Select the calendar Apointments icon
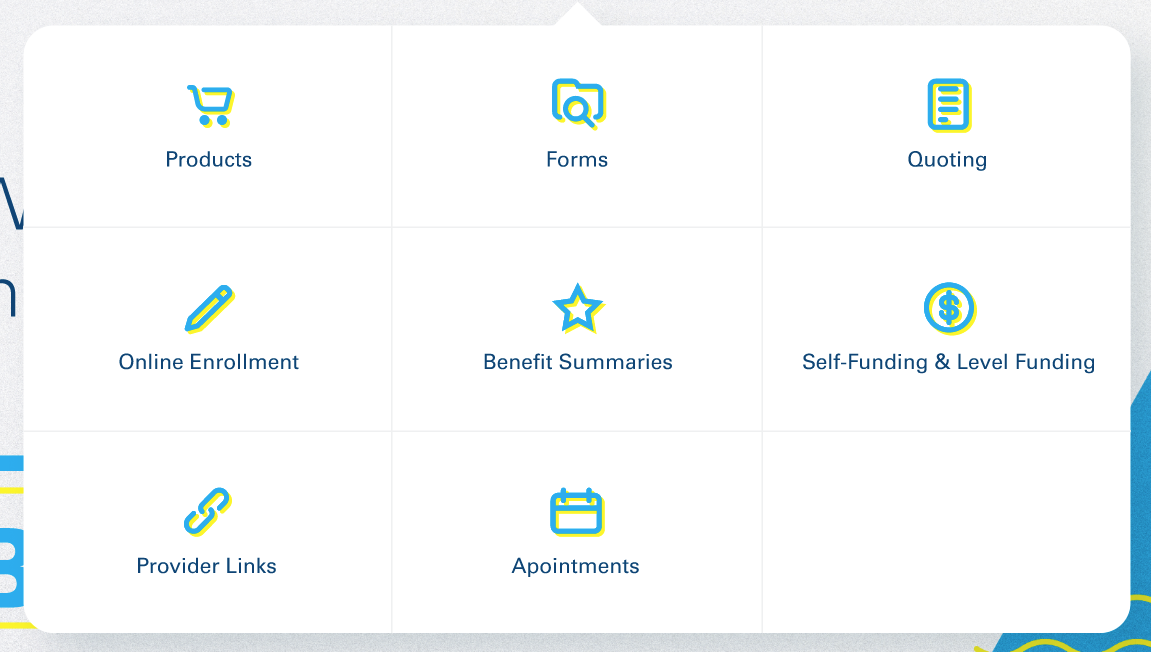This screenshot has width=1151, height=652. [x=577, y=512]
